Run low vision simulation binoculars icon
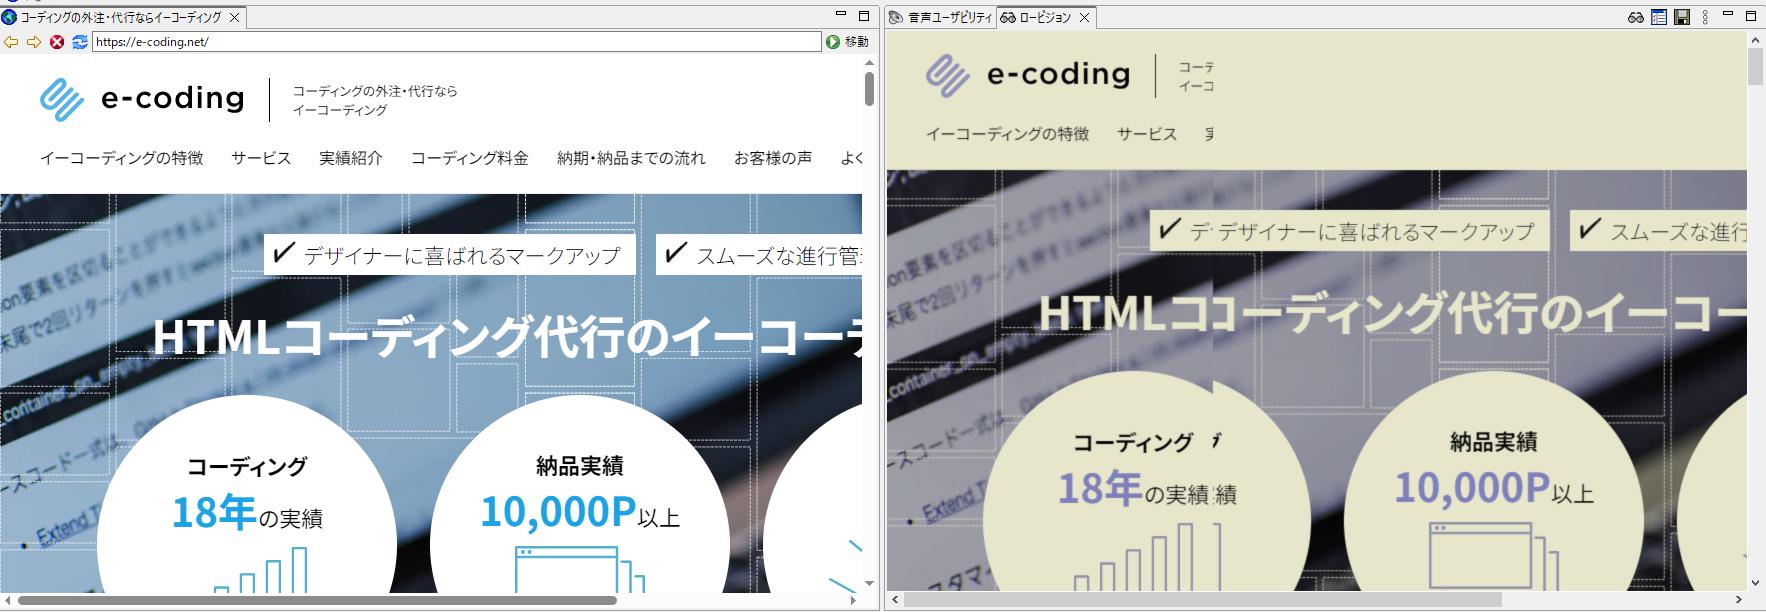 coord(1636,17)
